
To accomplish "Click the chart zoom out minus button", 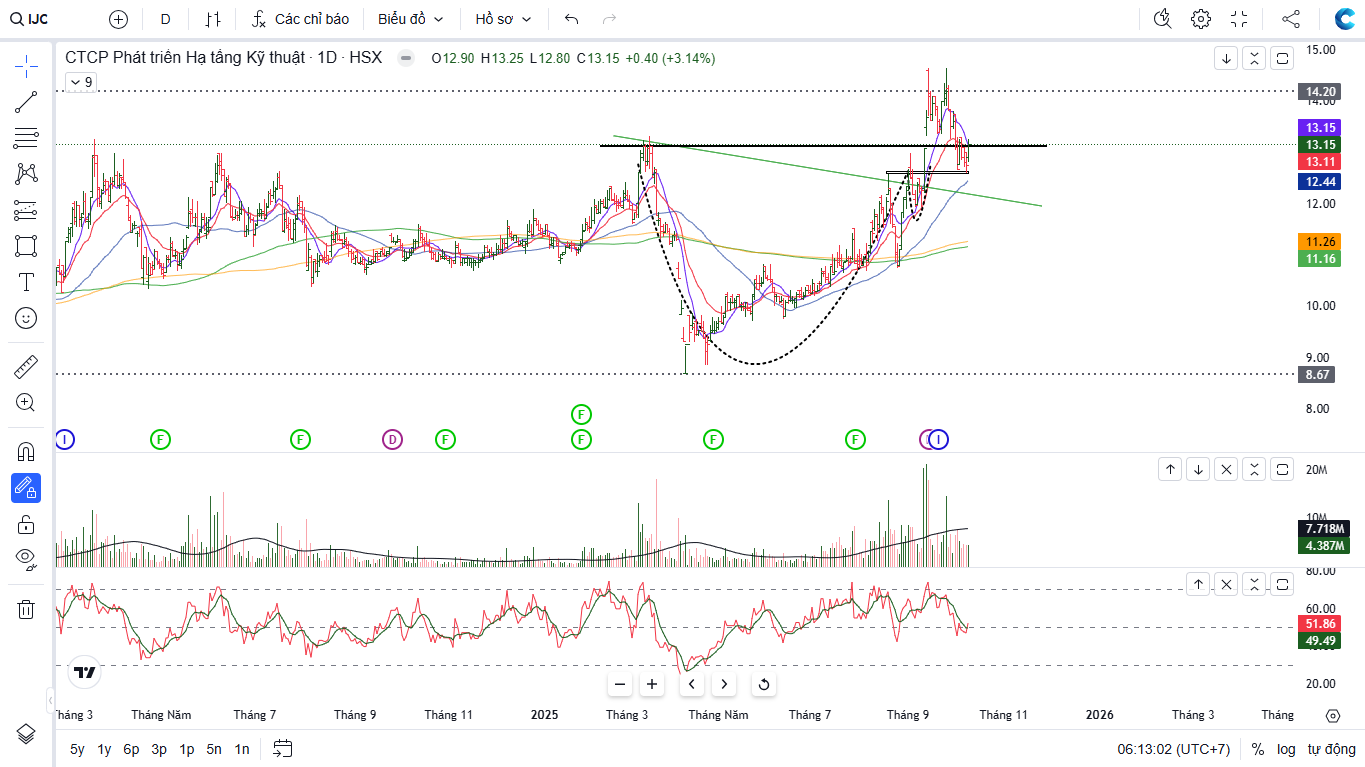I will [620, 684].
